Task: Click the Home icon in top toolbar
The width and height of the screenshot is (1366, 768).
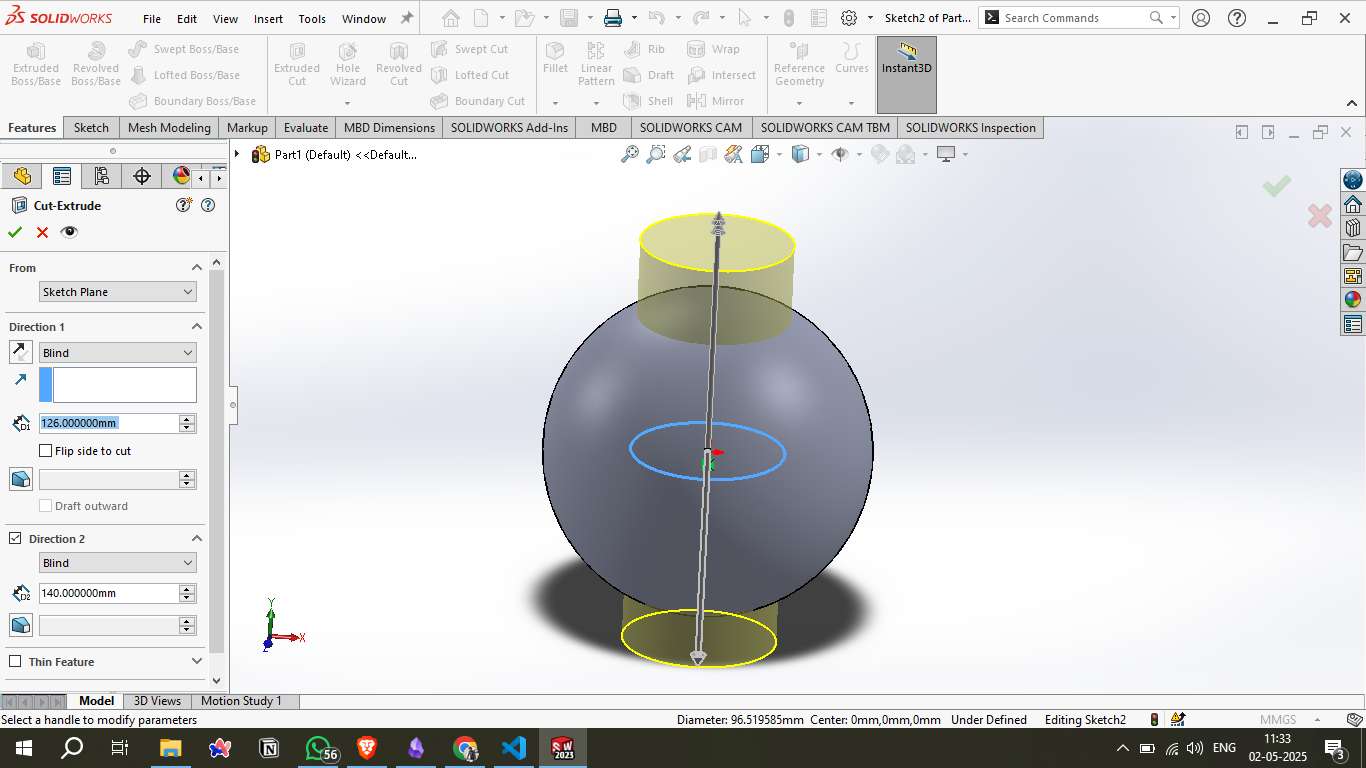Action: [x=451, y=18]
